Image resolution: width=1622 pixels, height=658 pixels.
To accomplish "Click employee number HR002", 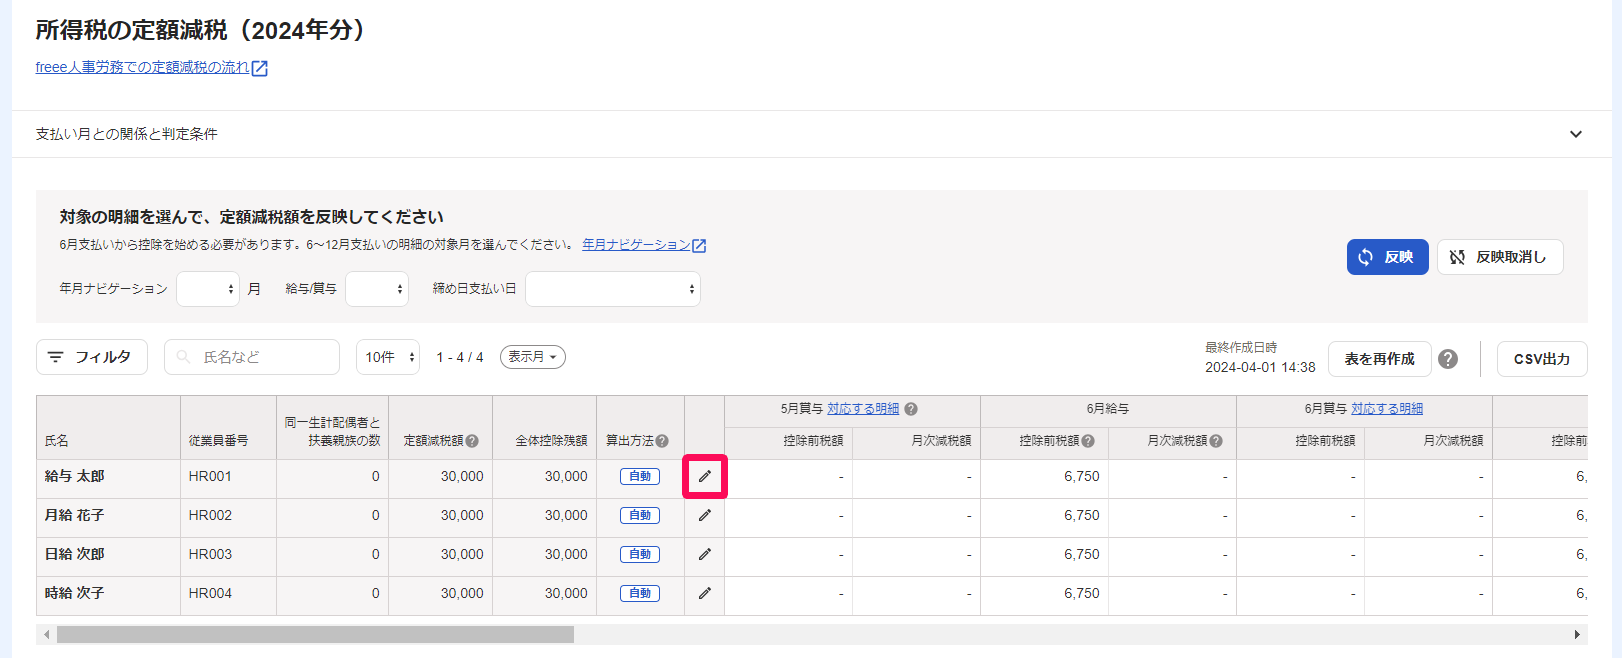I will coord(210,515).
